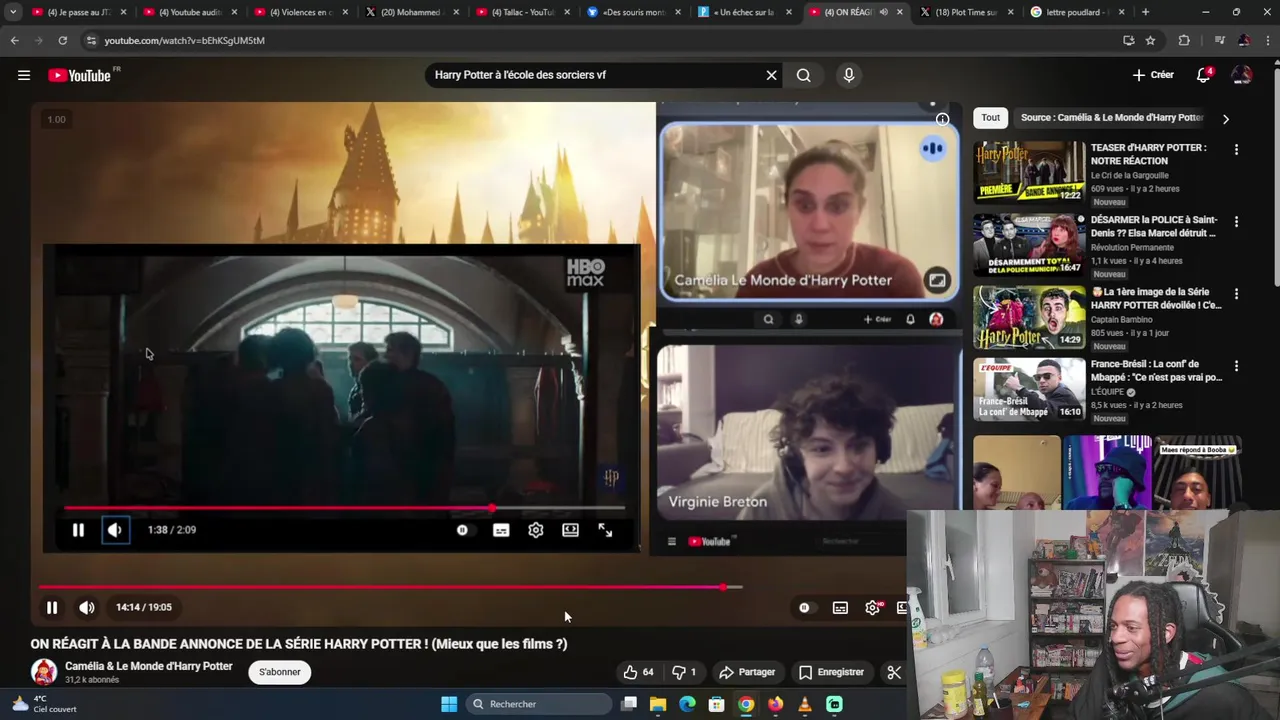Reload the page

coord(62,40)
